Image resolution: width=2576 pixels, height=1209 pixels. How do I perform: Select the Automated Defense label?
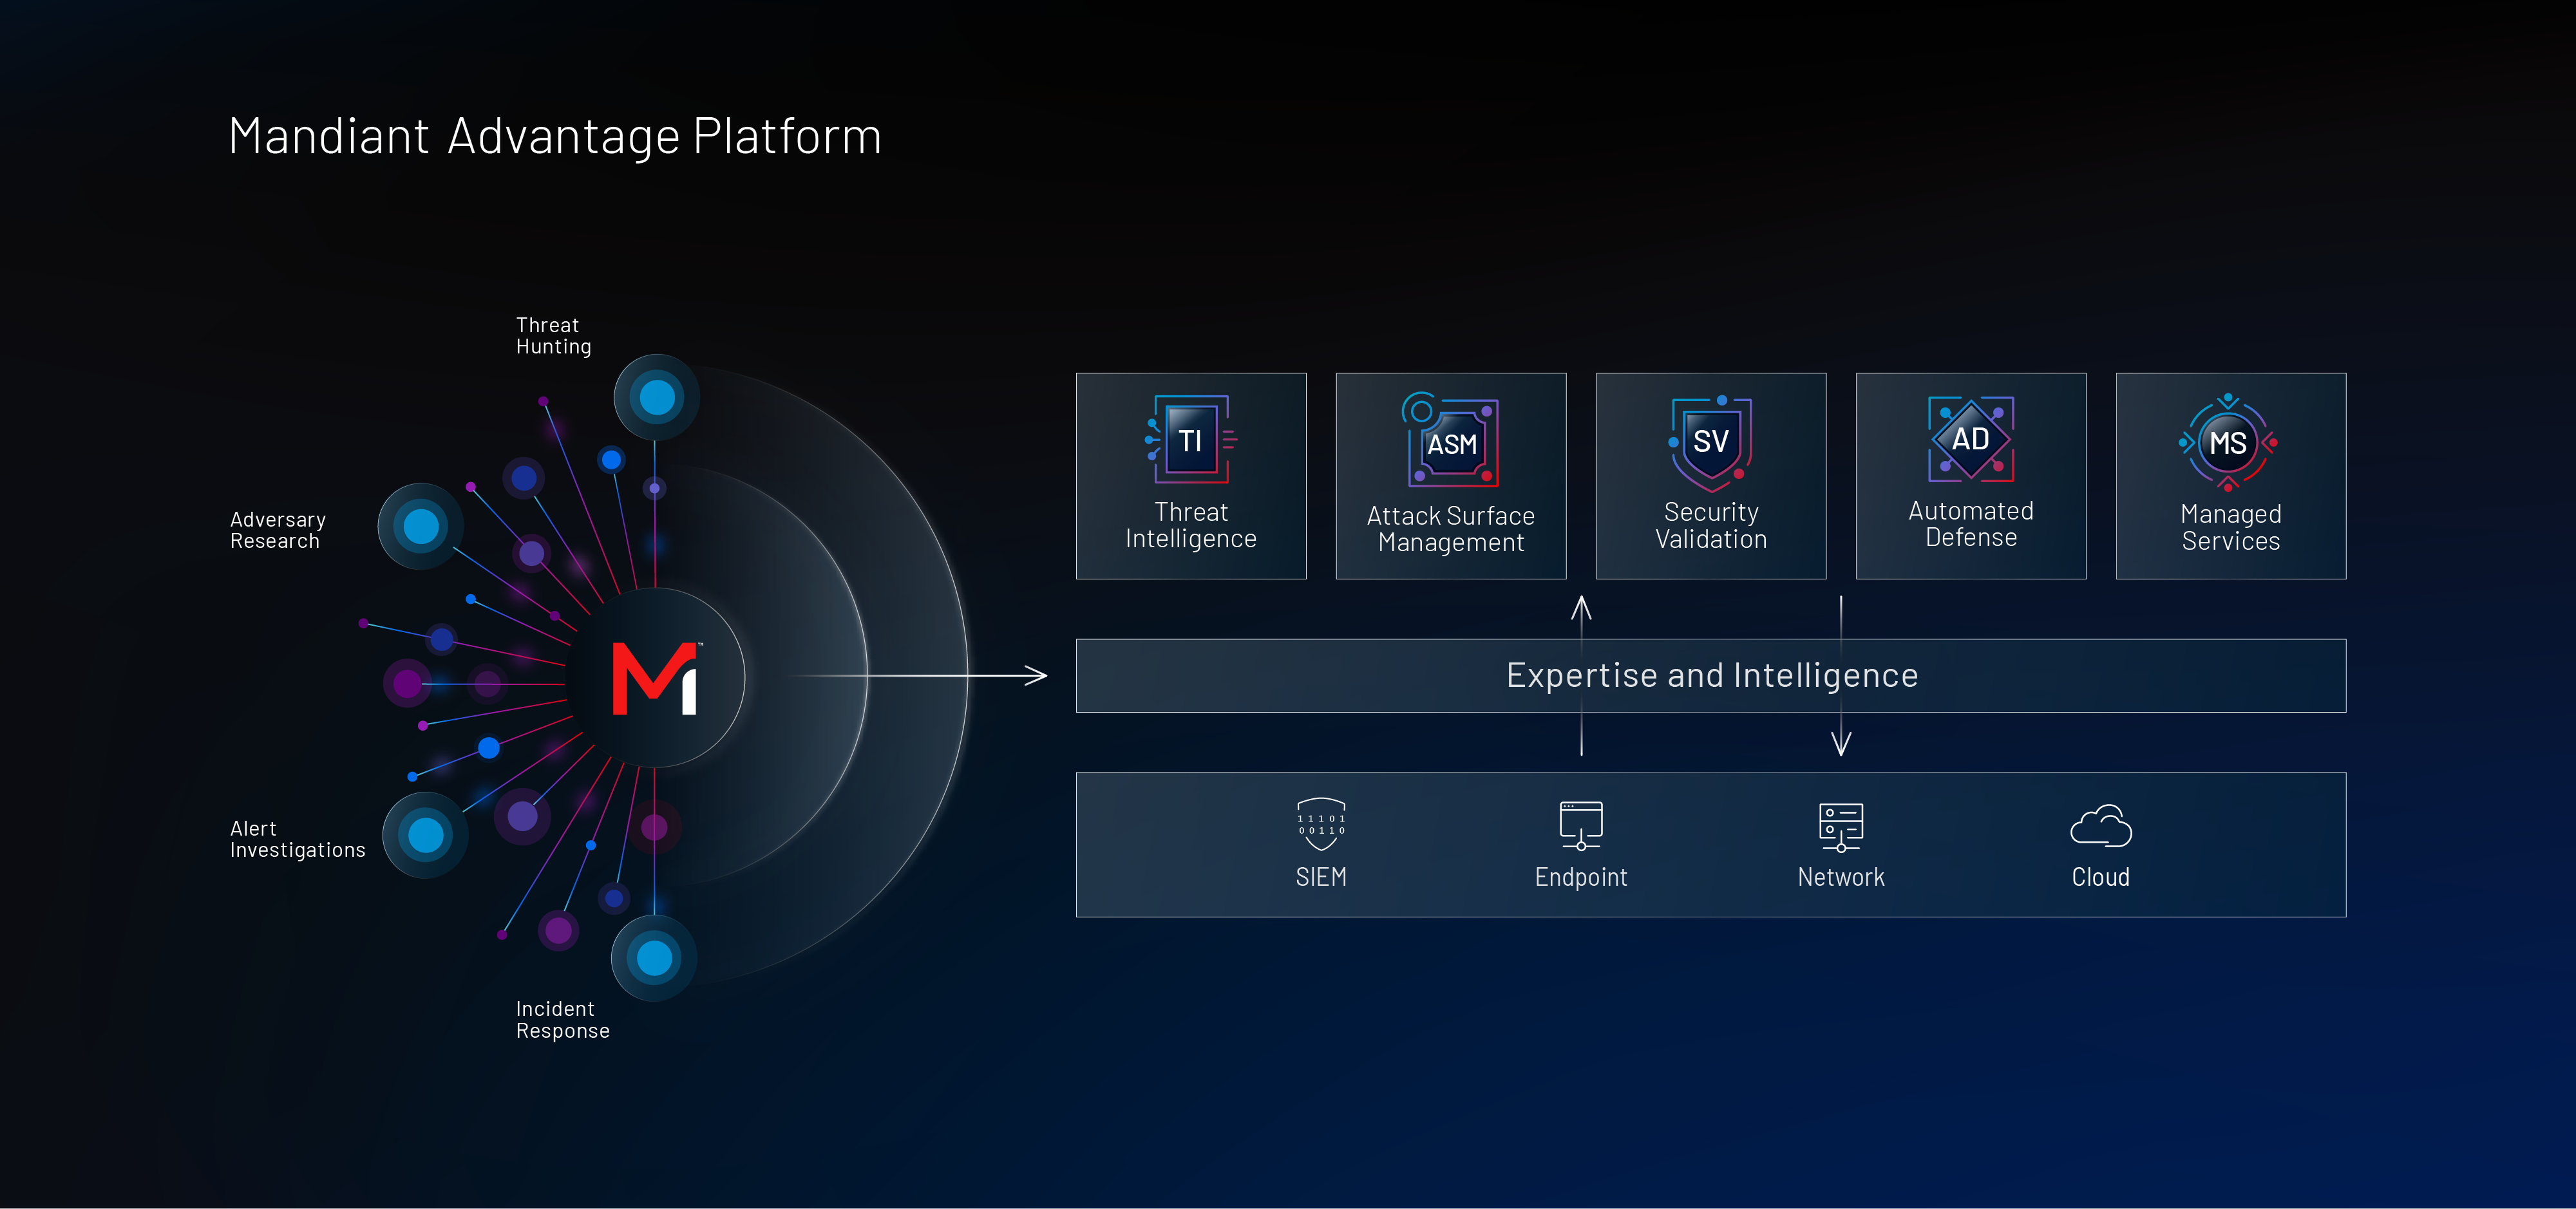click(x=1971, y=524)
